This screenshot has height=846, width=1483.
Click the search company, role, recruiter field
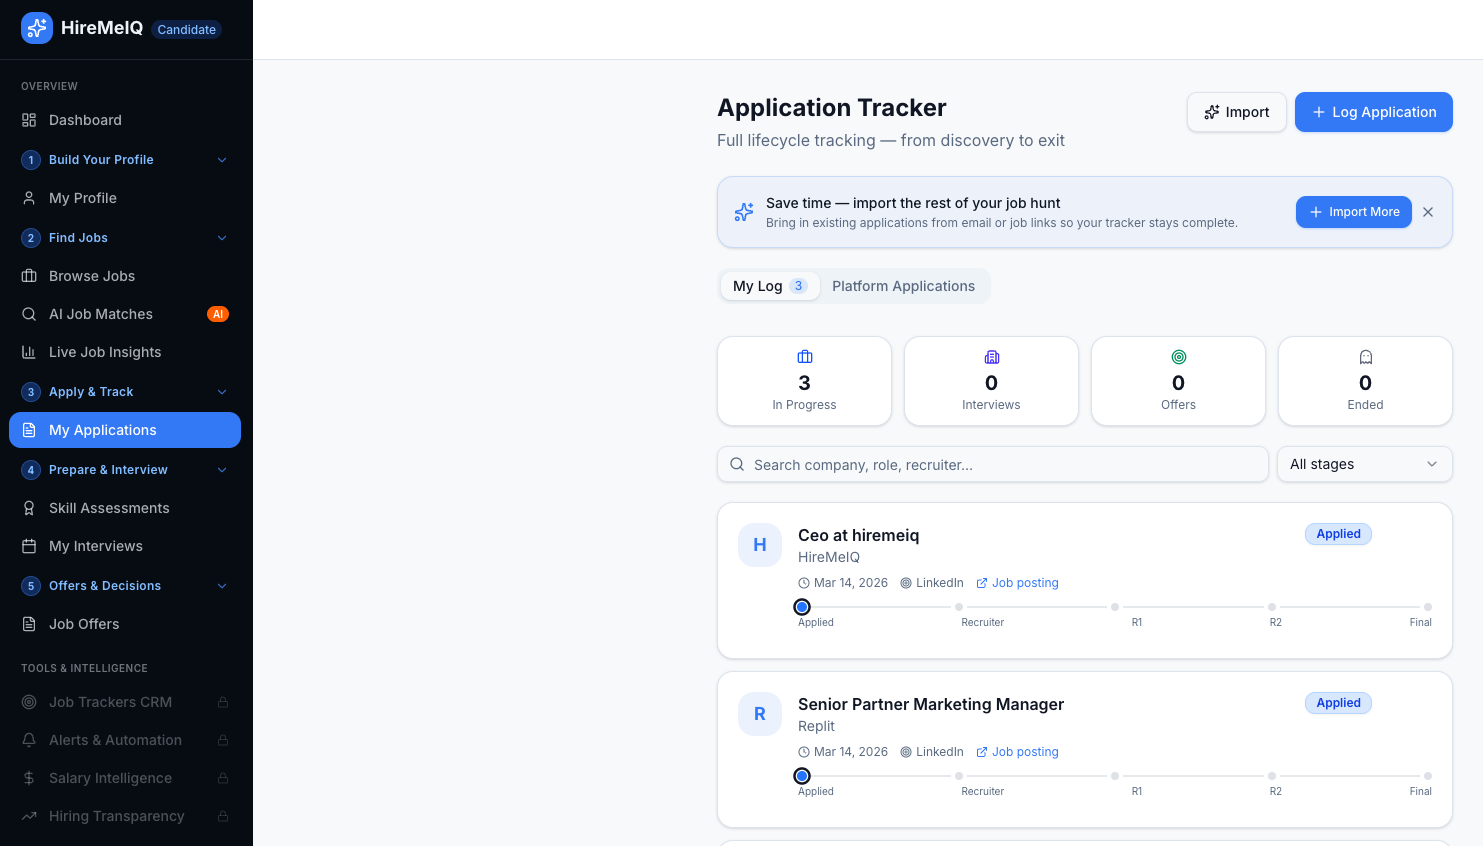click(x=993, y=464)
